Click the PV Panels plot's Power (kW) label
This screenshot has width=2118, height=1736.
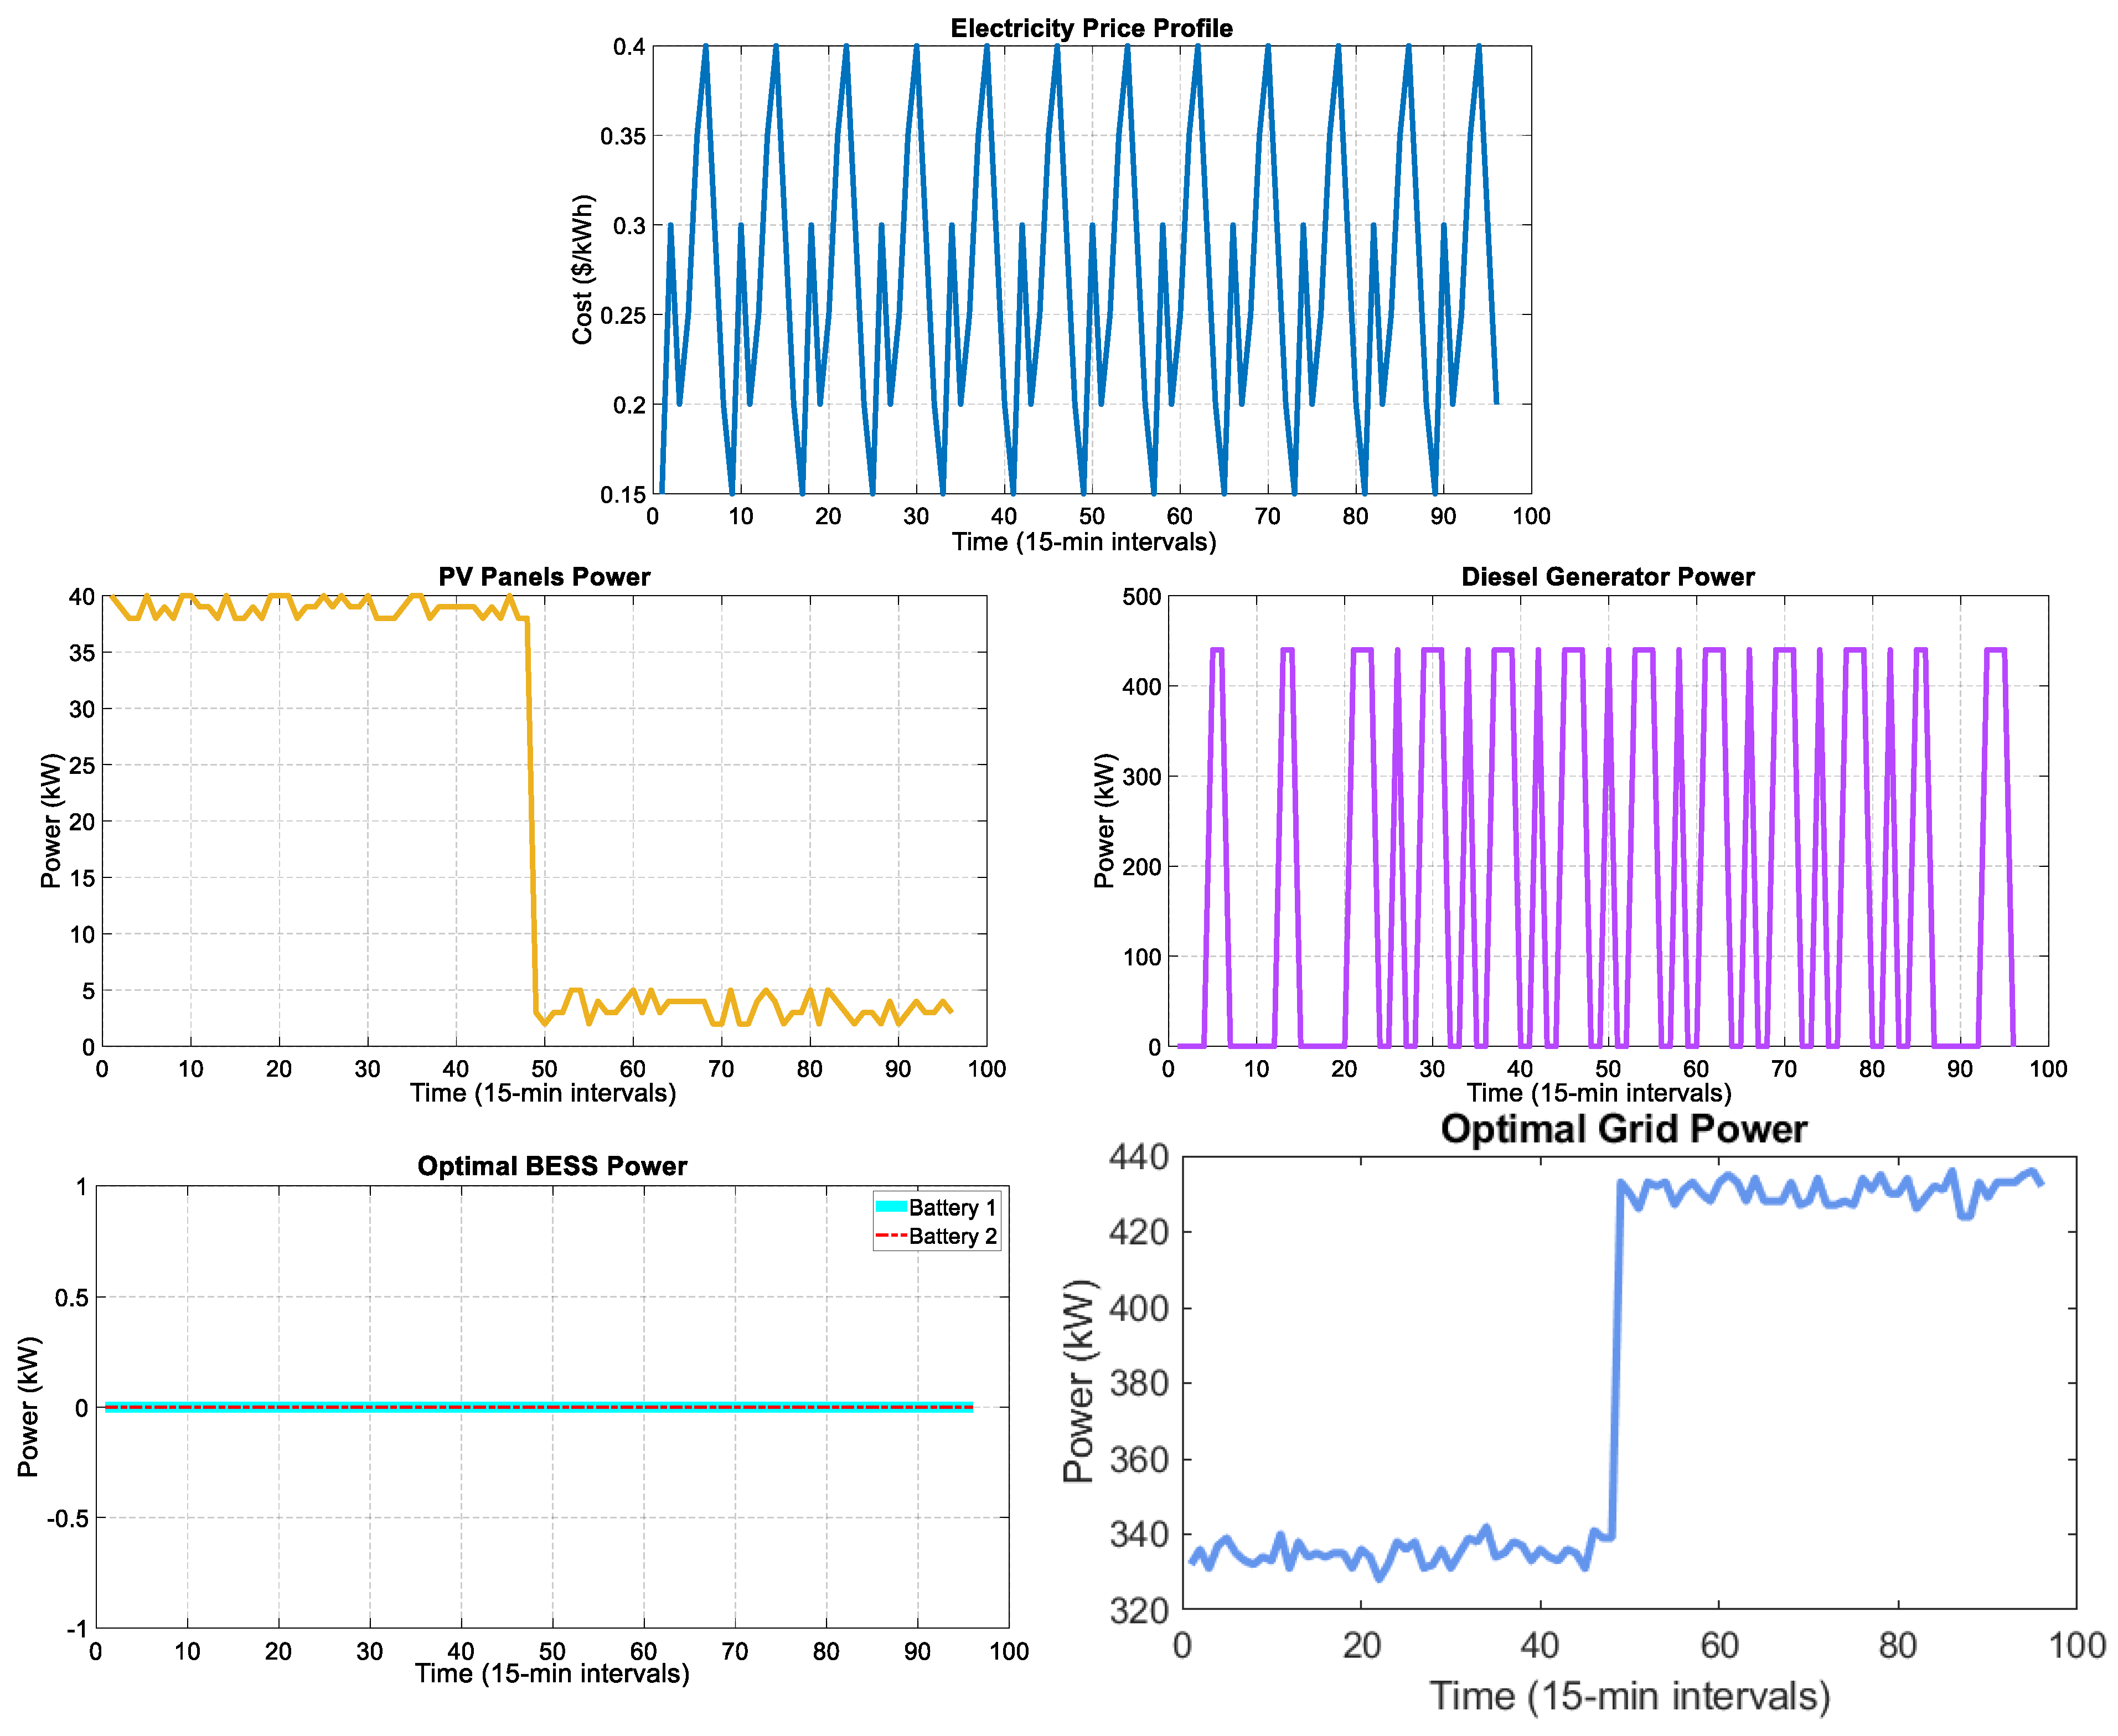pyautogui.click(x=51, y=821)
